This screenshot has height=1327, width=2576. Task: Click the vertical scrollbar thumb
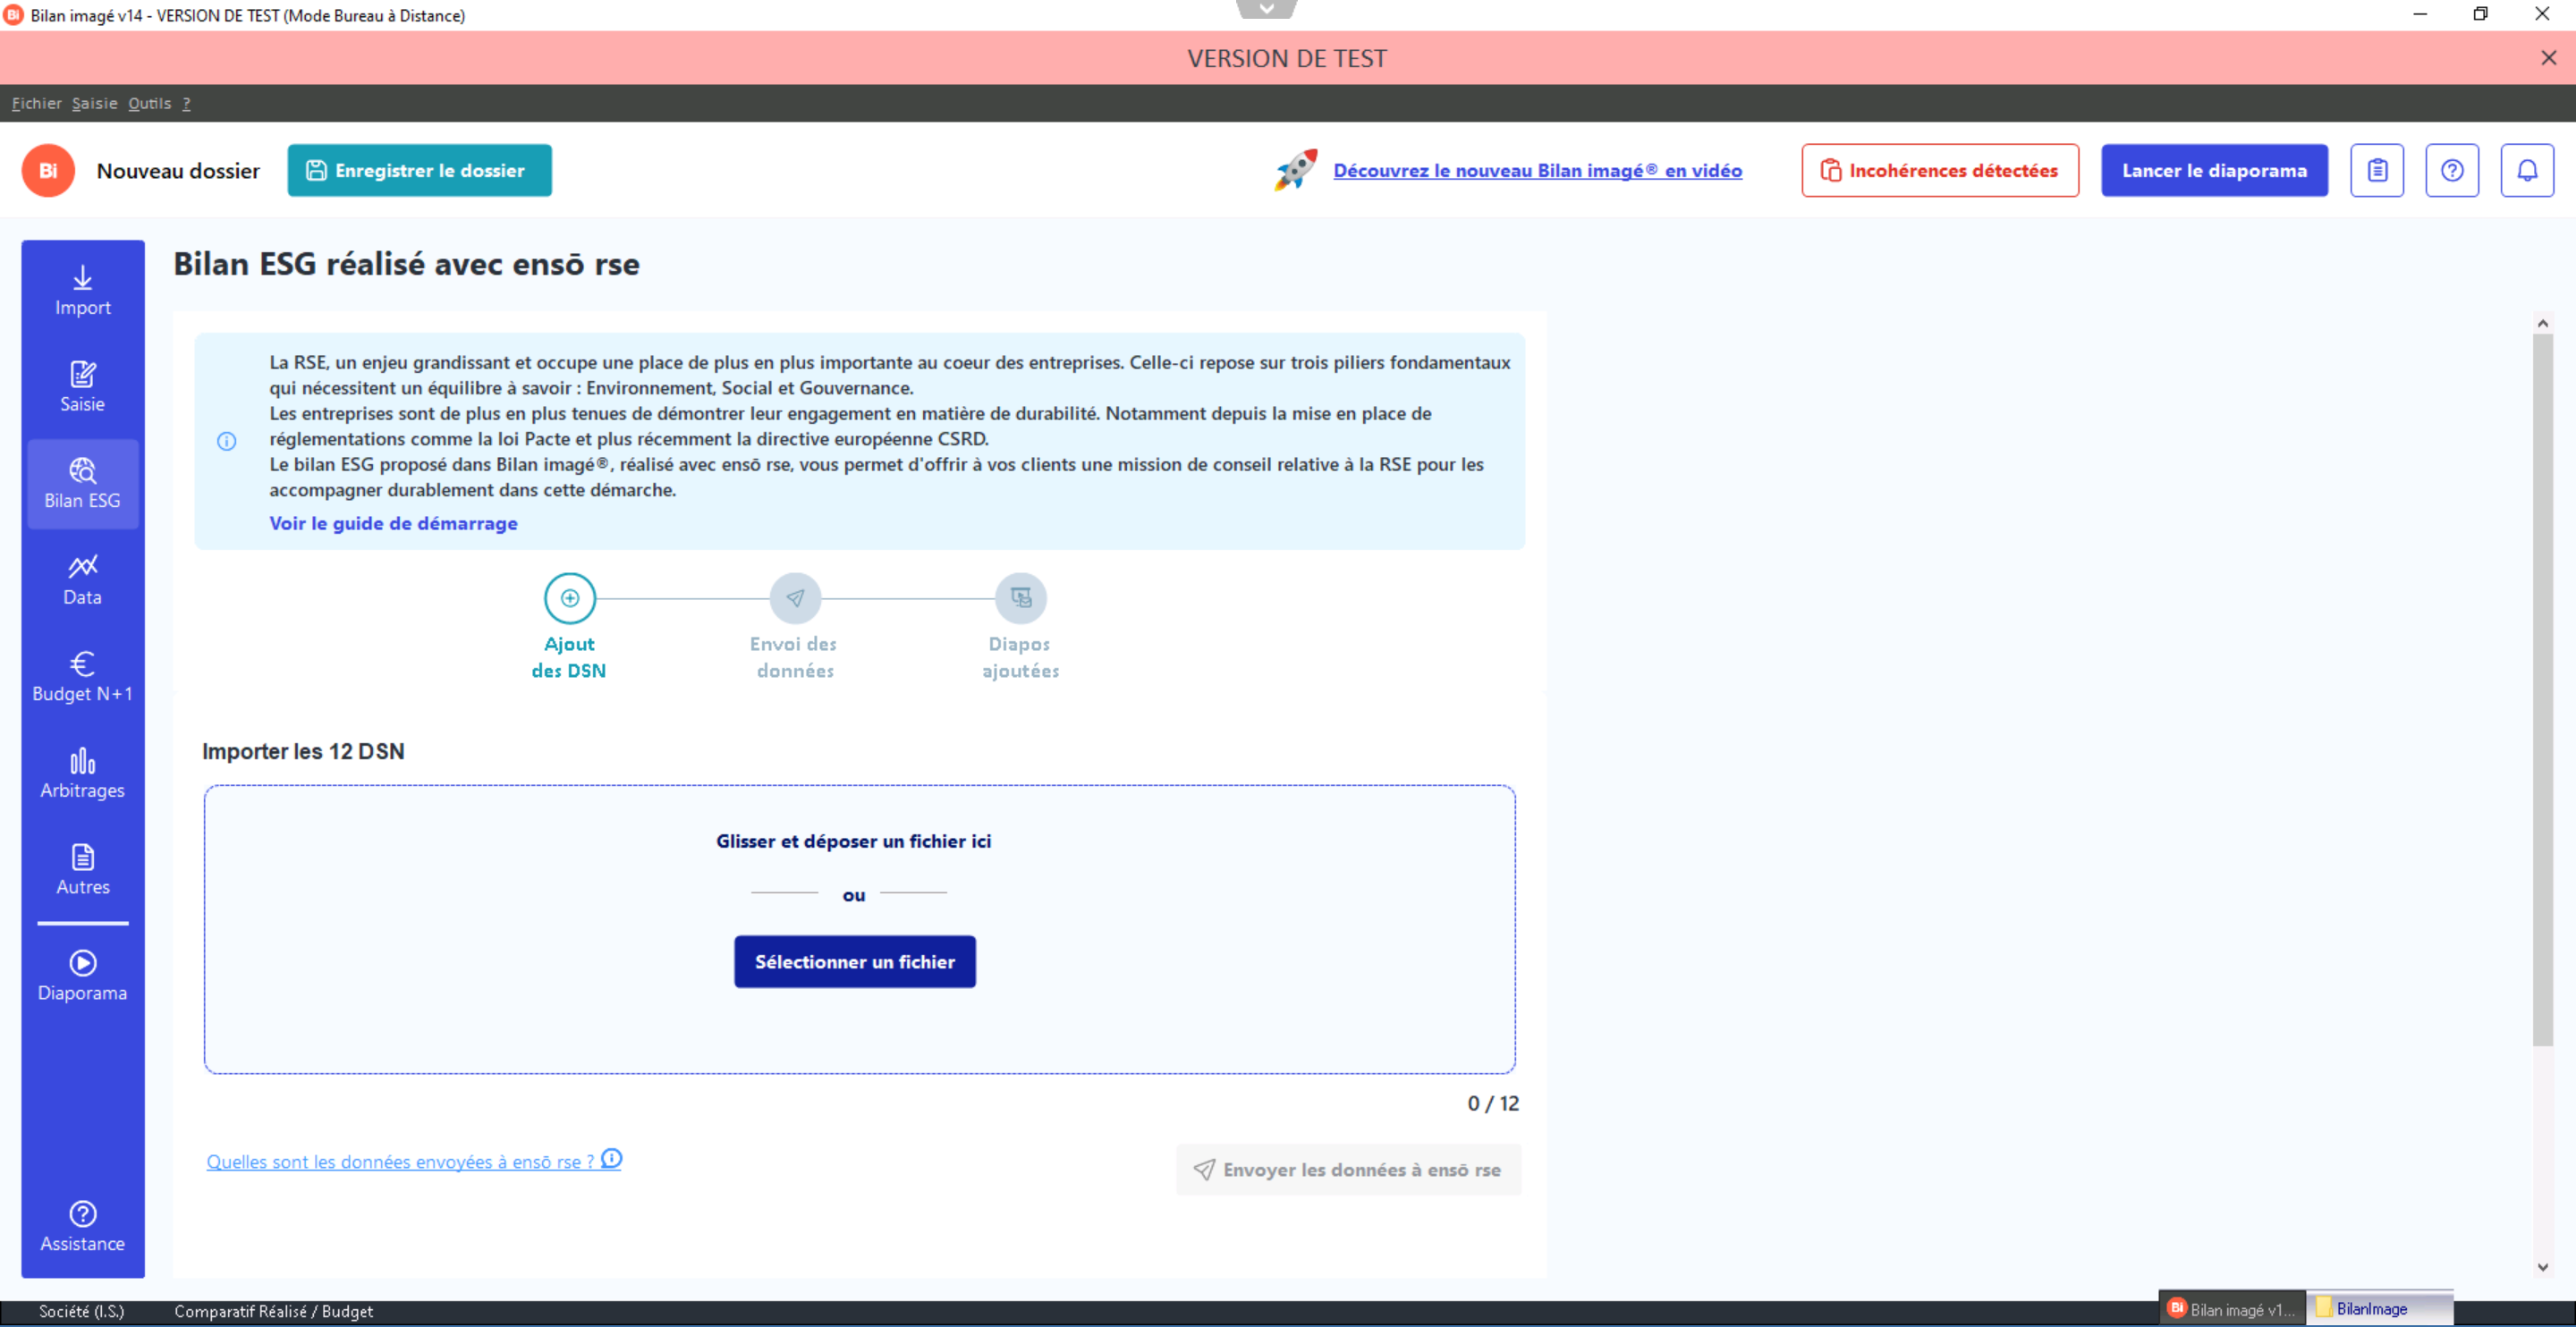coord(2543,690)
